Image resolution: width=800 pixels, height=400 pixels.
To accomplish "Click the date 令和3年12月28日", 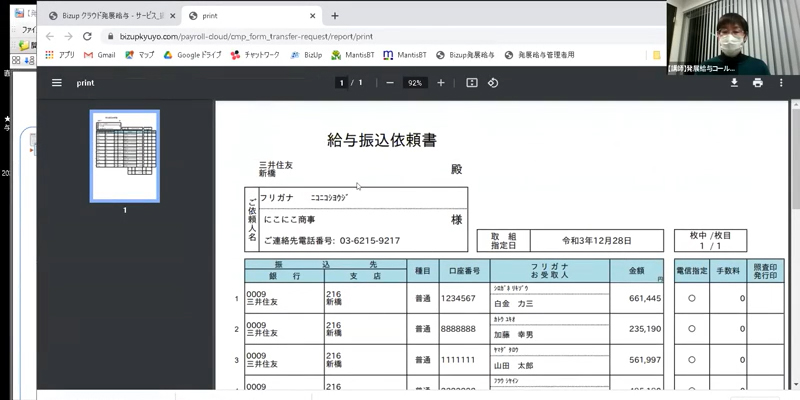I will point(596,240).
